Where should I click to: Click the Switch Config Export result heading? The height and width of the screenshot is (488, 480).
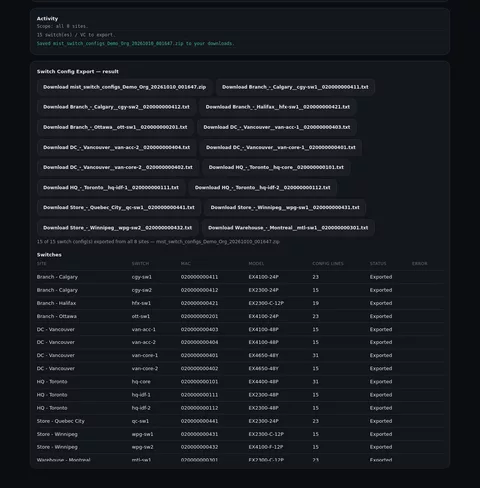point(78,72)
